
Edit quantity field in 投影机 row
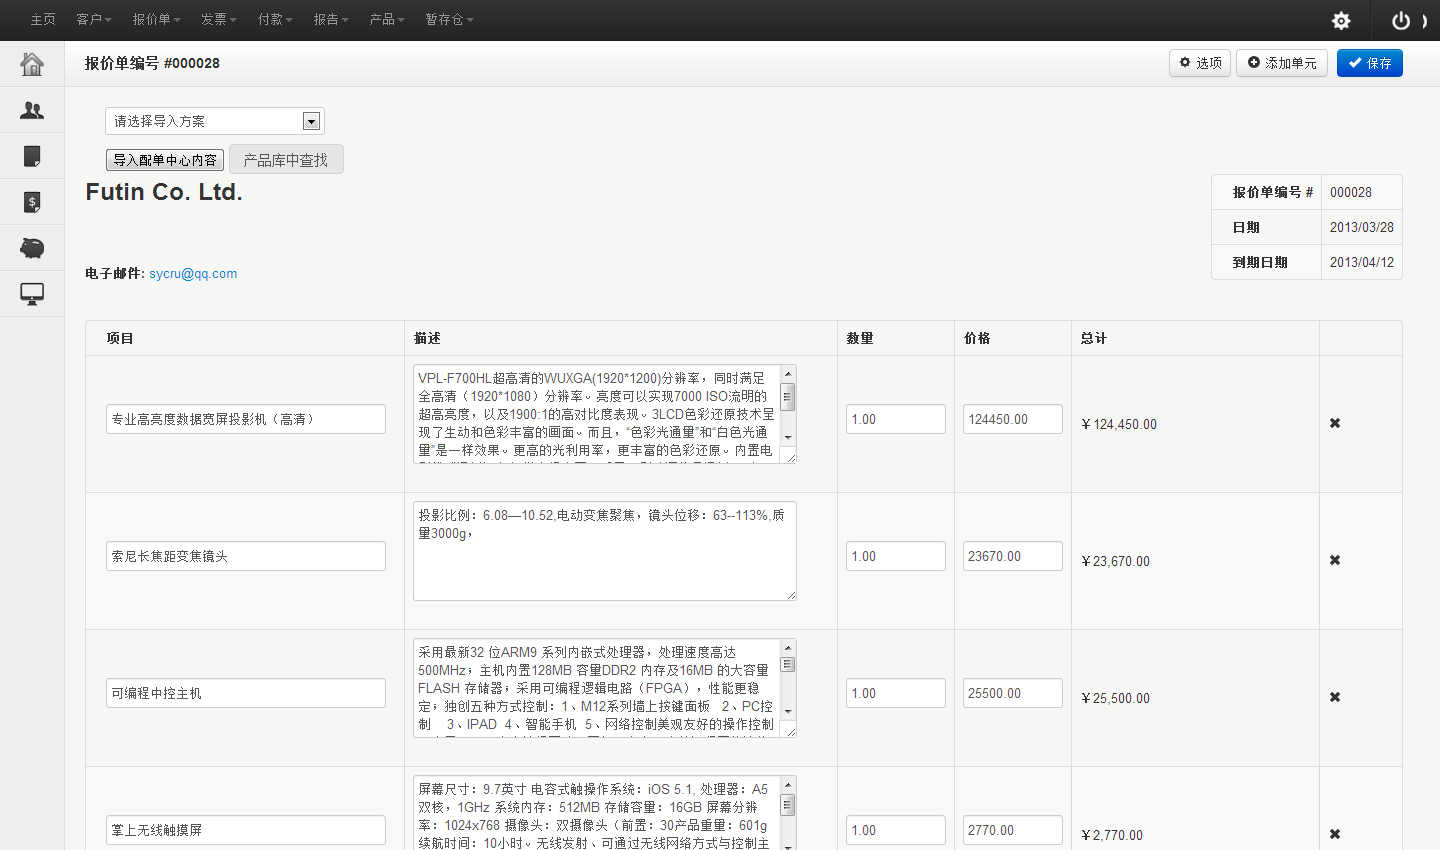click(x=896, y=419)
